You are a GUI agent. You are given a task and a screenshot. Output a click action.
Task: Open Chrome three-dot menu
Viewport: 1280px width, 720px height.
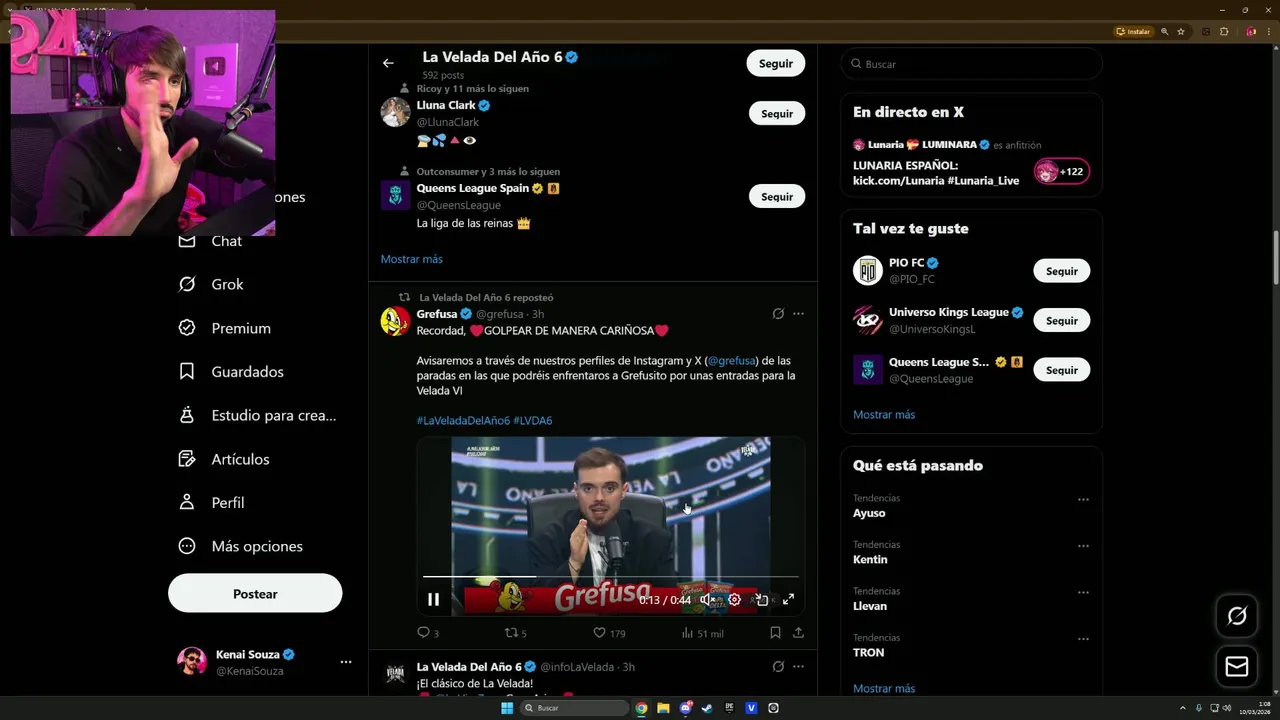coord(1268,32)
